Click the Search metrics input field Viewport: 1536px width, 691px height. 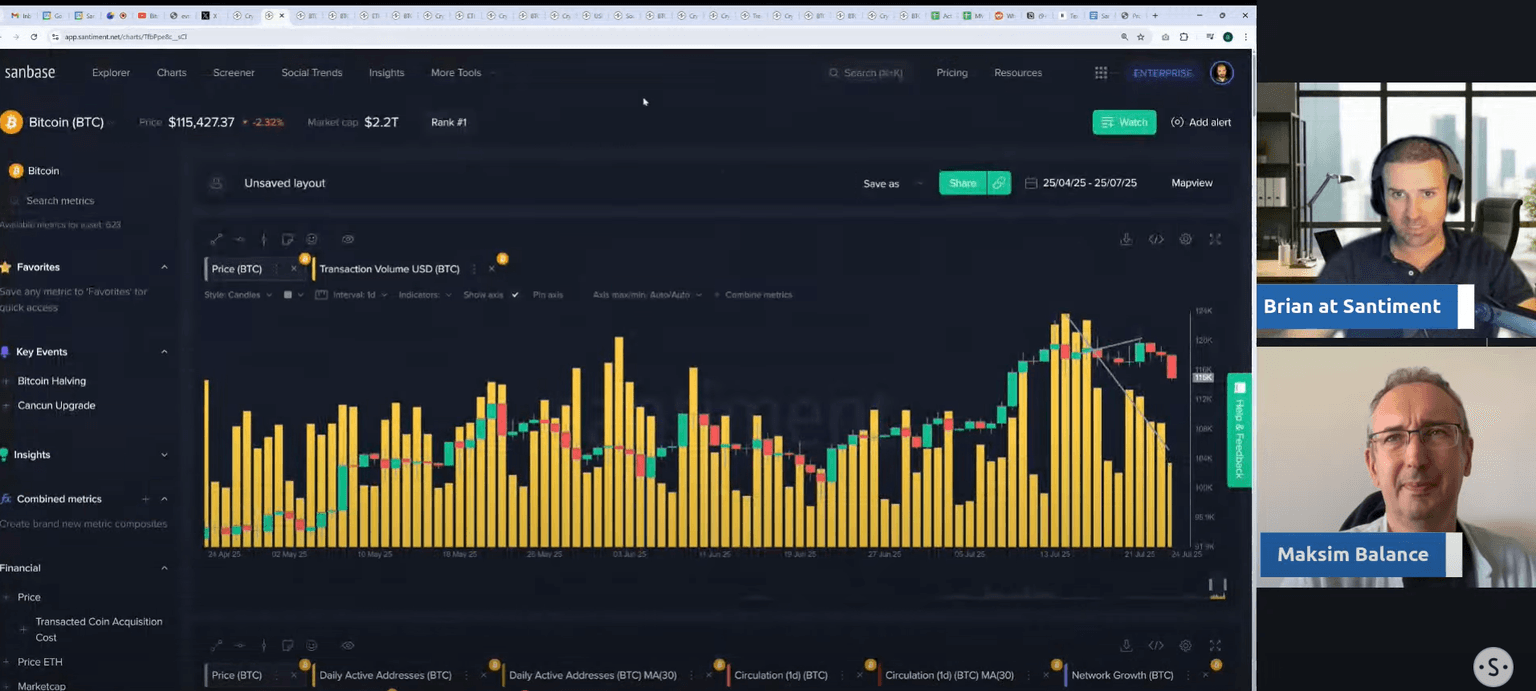pos(60,201)
